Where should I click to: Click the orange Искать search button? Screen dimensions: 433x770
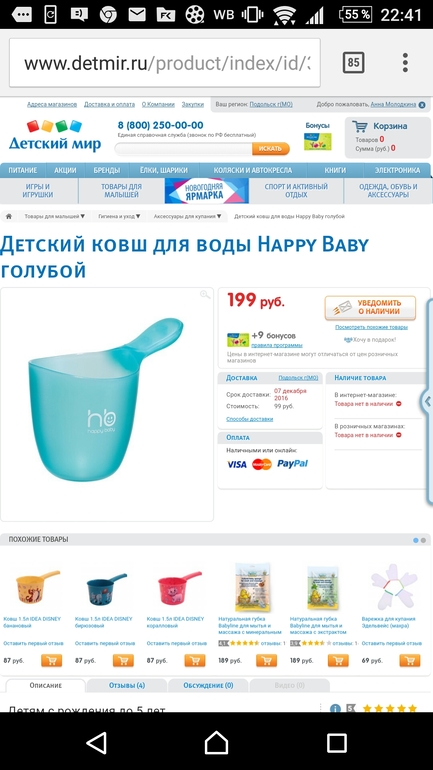pos(271,148)
